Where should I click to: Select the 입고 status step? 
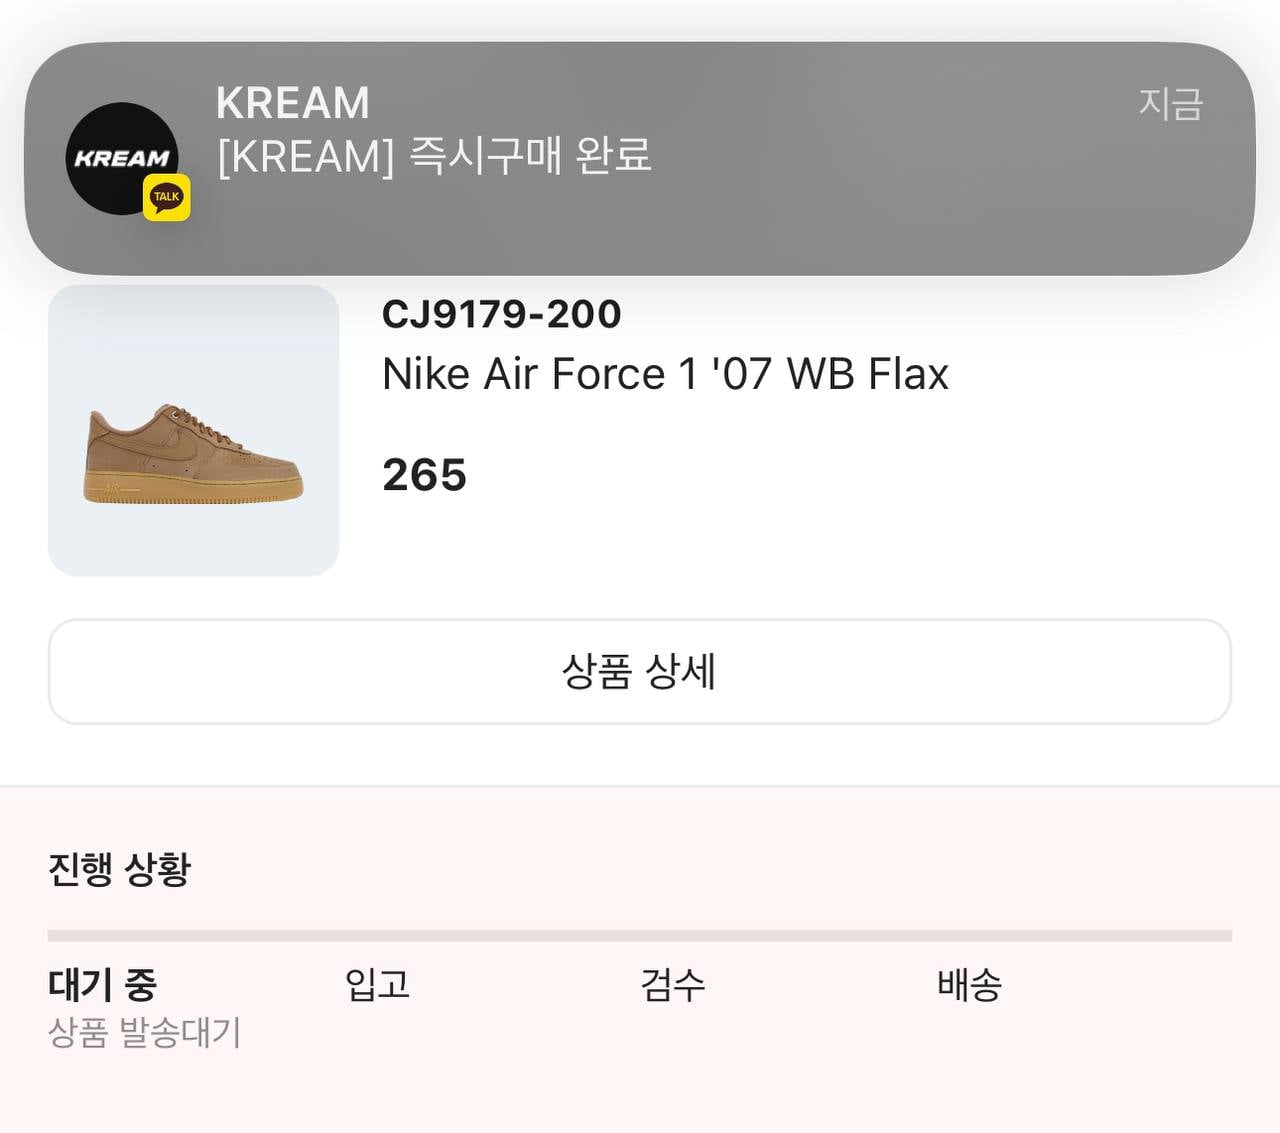tap(377, 984)
